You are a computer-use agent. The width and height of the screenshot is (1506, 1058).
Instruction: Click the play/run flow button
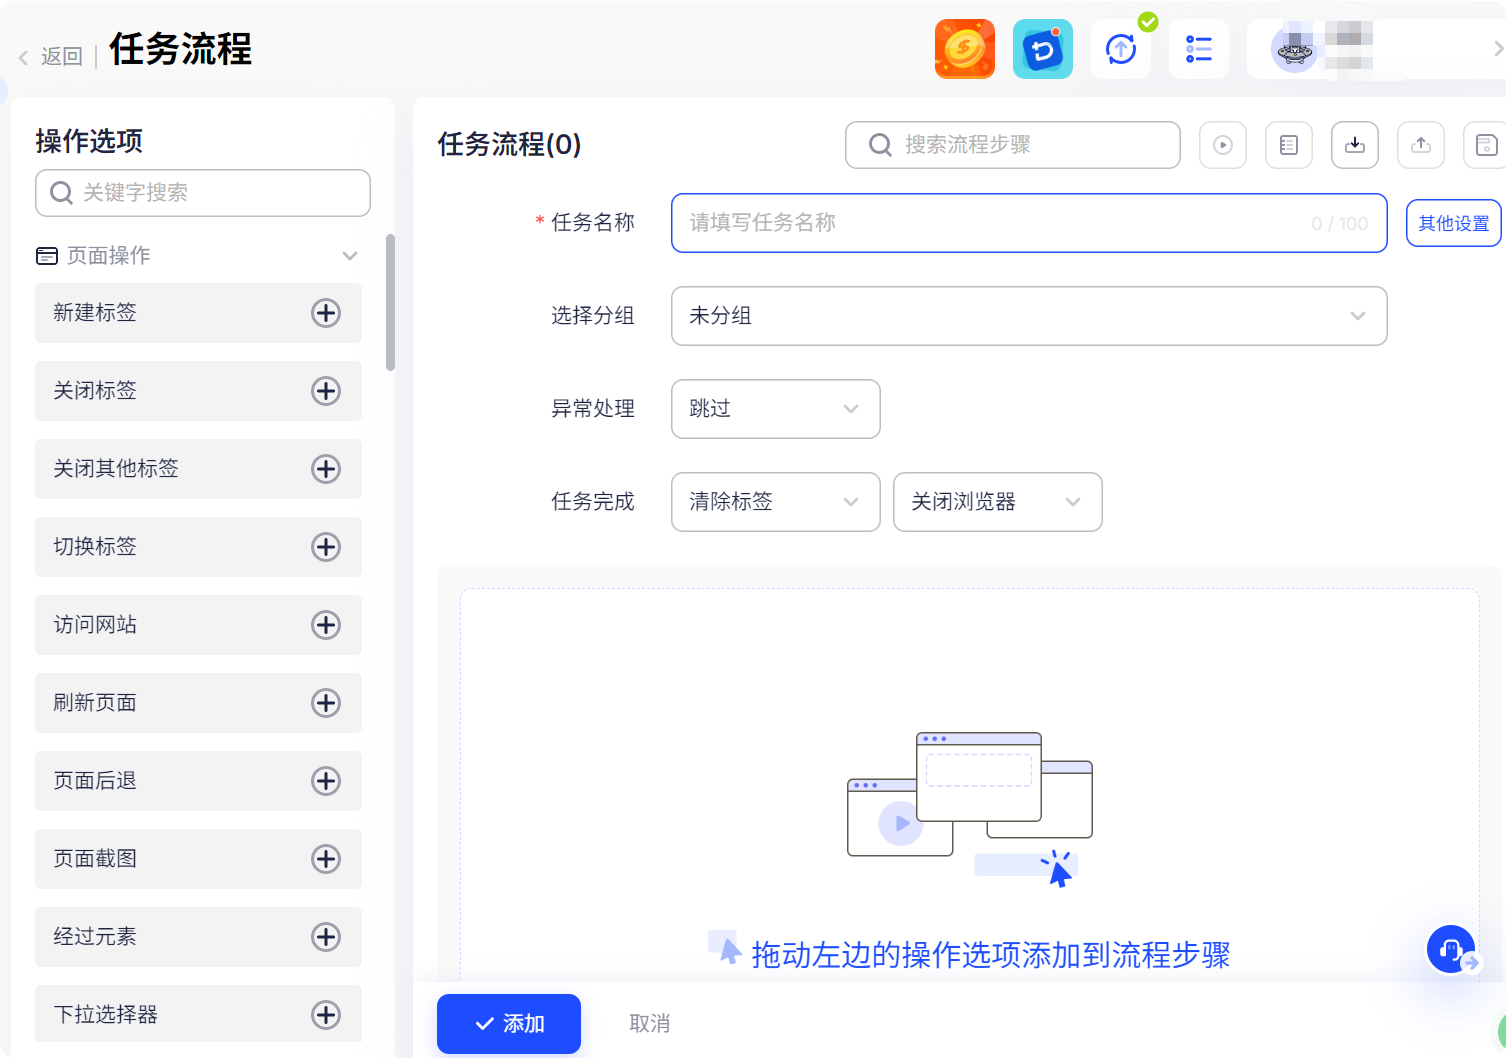[1222, 145]
